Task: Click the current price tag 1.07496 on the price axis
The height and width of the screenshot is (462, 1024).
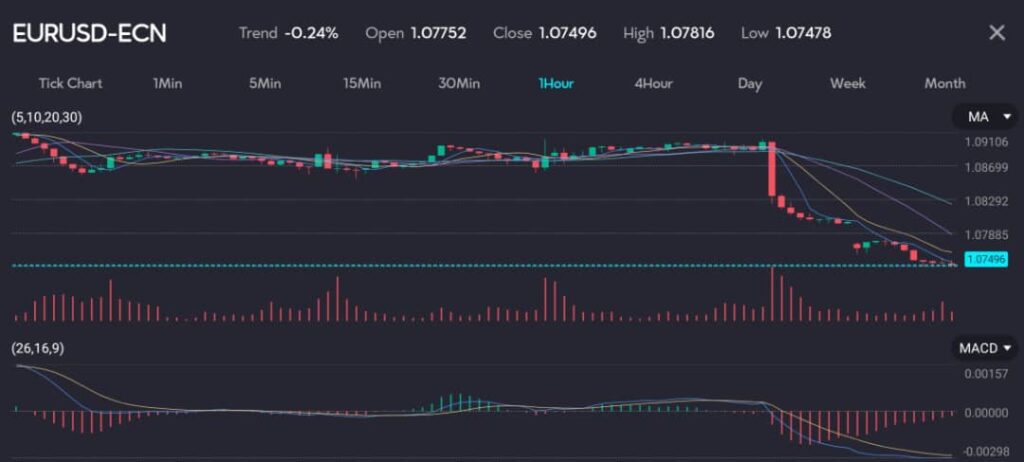Action: pyautogui.click(x=985, y=259)
